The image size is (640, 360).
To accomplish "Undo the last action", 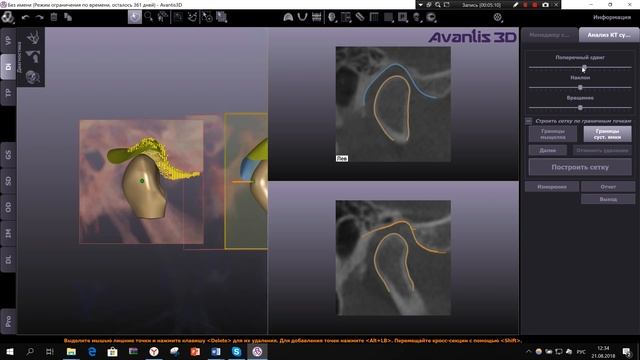I will (x=25, y=18).
